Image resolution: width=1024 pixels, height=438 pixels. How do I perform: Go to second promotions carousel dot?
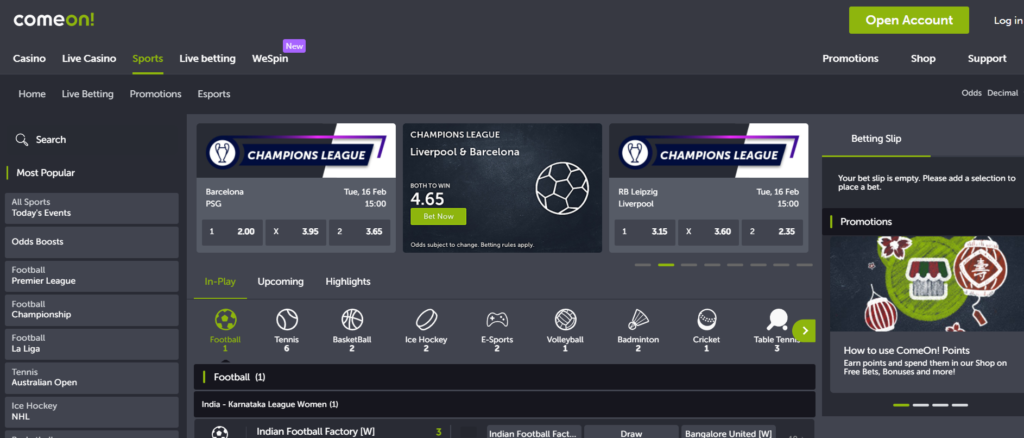coord(919,405)
